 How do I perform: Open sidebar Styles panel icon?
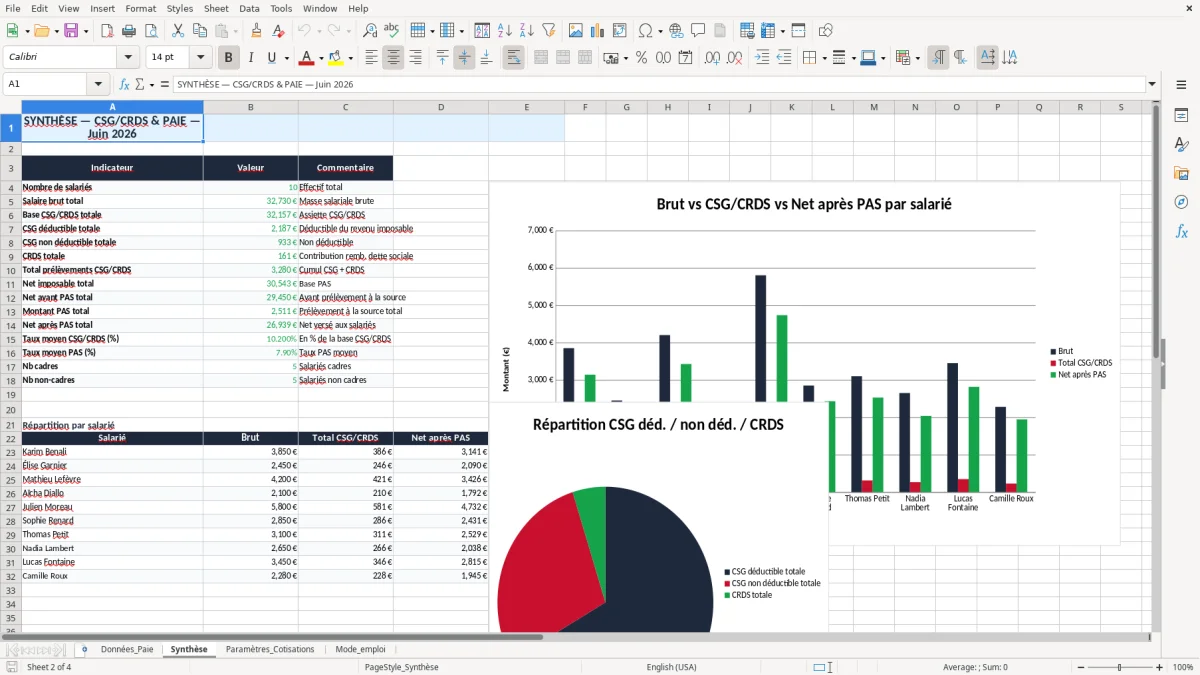1181,145
